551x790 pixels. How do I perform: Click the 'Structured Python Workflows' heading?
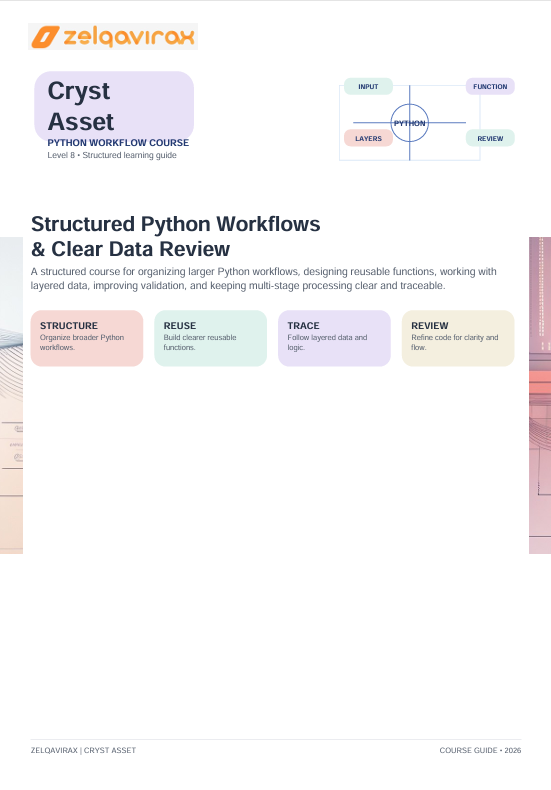pyautogui.click(x=176, y=224)
